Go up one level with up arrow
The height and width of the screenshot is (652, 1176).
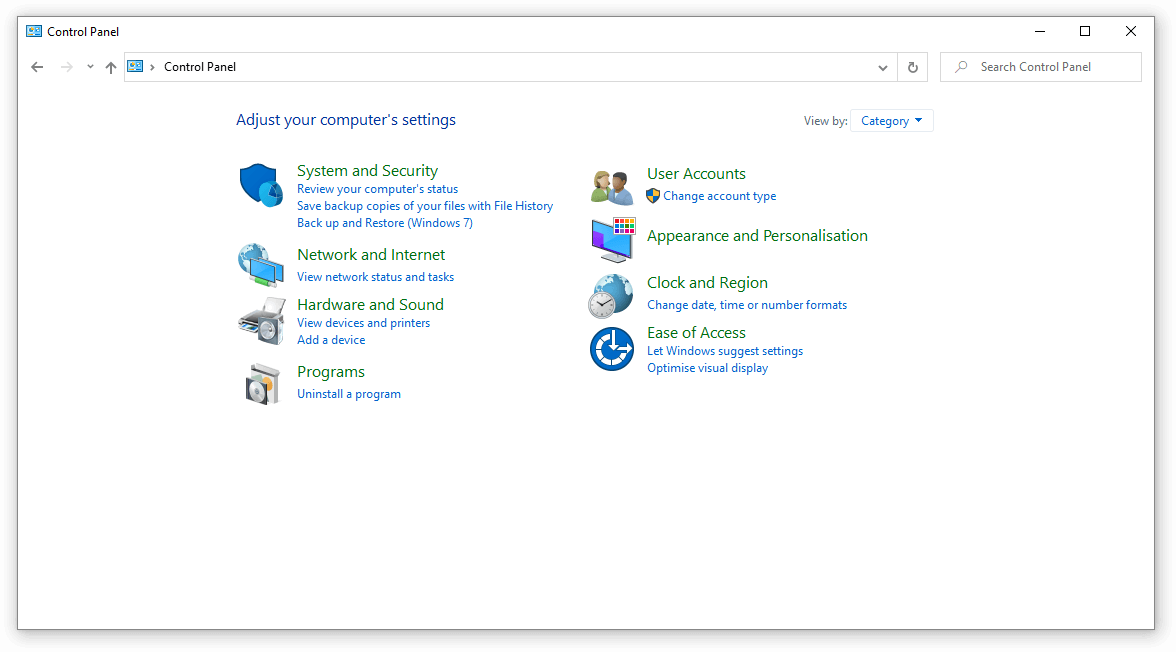[x=111, y=67]
